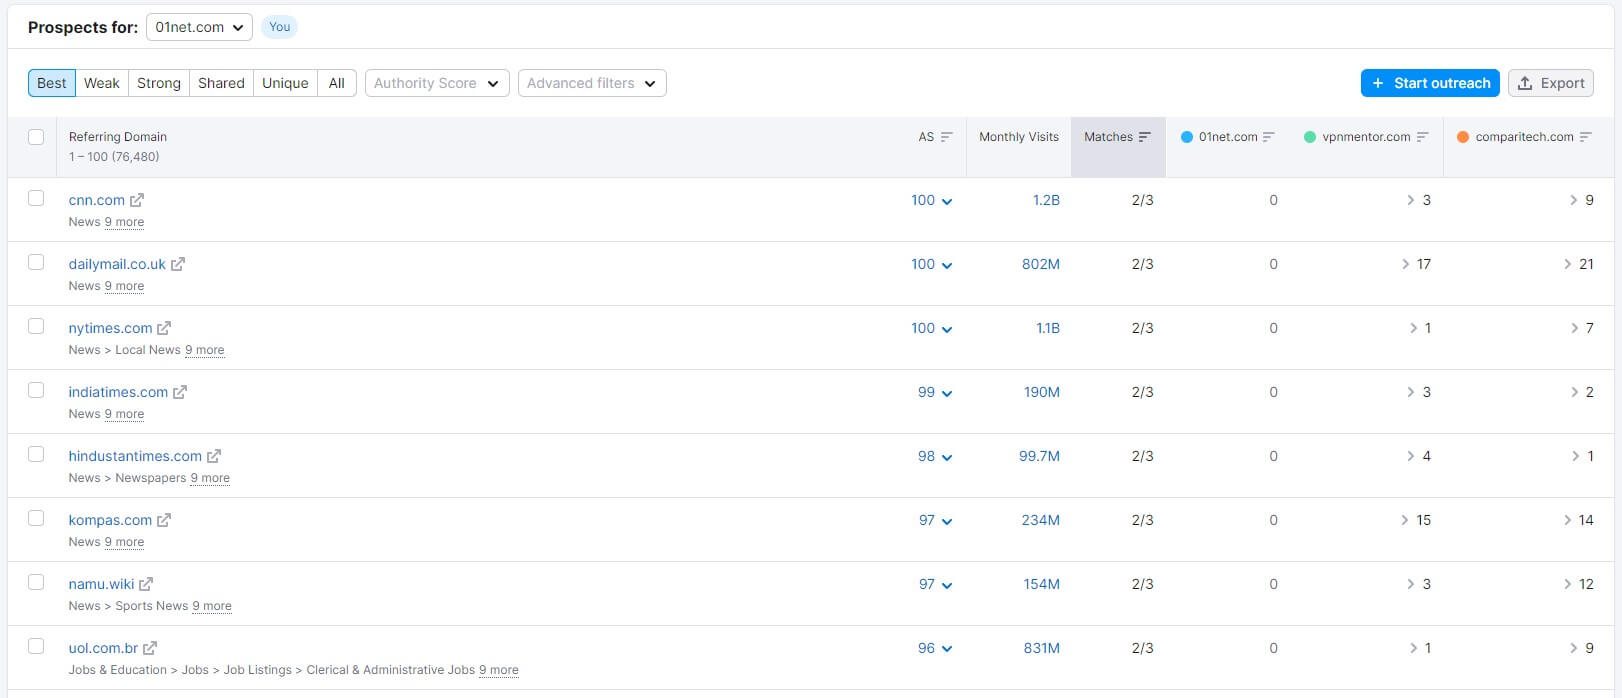1622x698 pixels.
Task: Select the header select-all checkbox
Action: 36,137
